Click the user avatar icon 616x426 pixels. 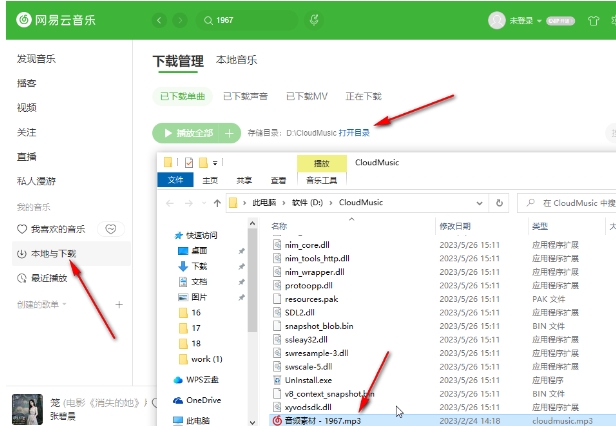pos(497,20)
